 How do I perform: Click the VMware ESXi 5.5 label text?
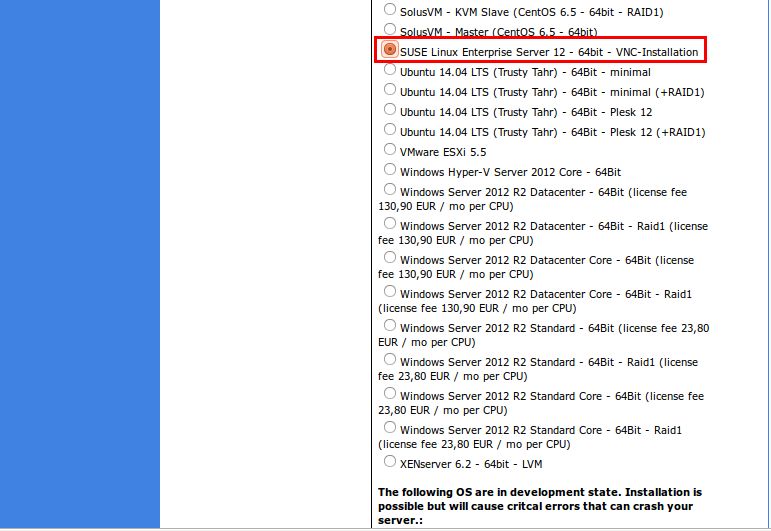(x=443, y=152)
